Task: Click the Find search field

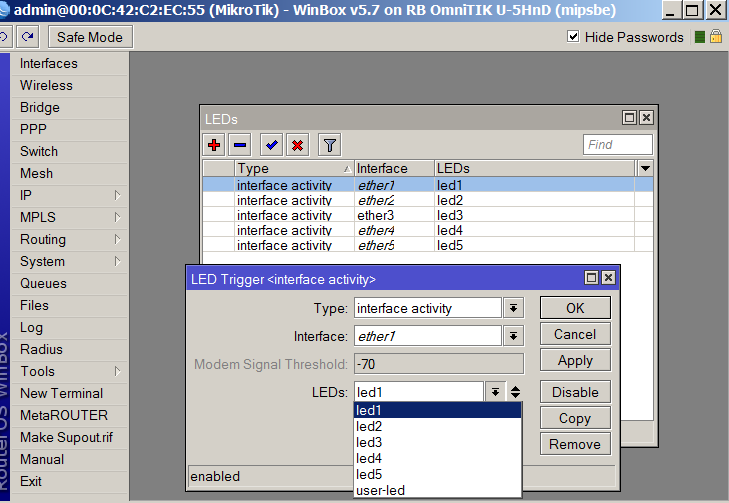Action: pyautogui.click(x=617, y=145)
